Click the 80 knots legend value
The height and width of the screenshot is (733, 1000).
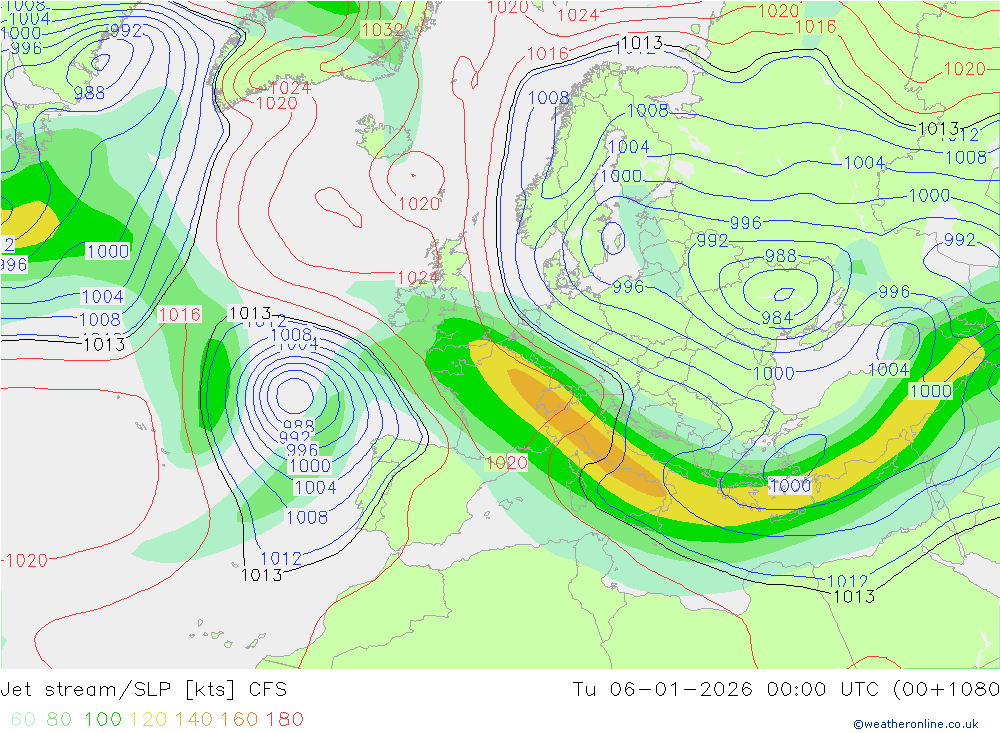pos(59,719)
